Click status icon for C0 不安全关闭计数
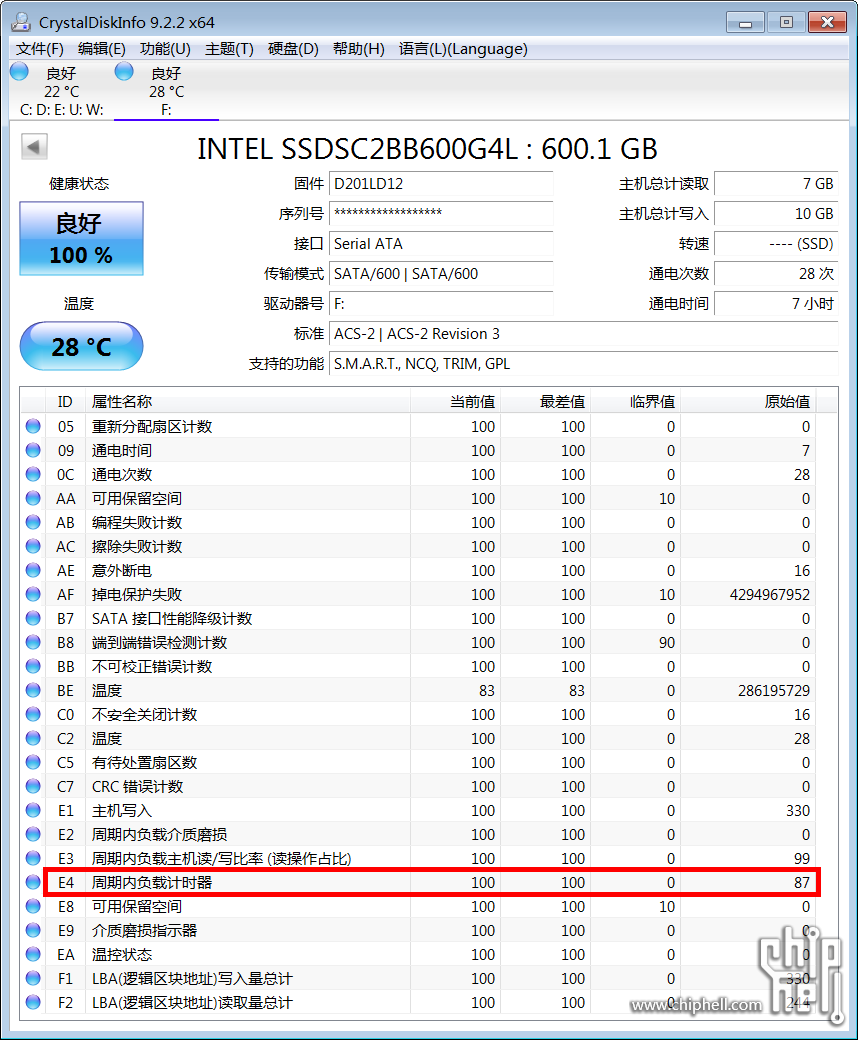This screenshot has width=858, height=1040. tap(33, 714)
